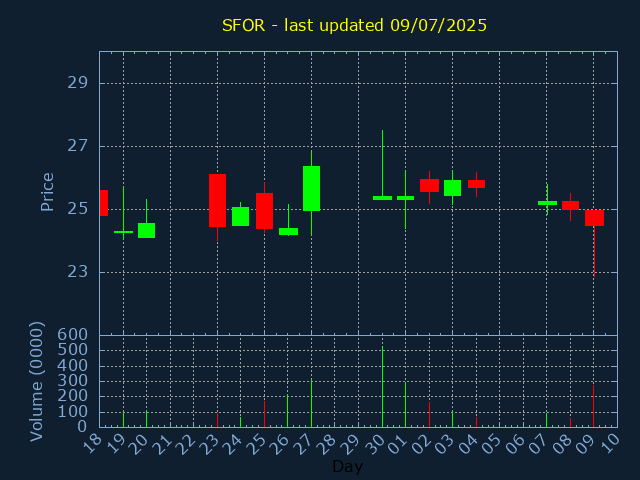Click the volume axis label 300

click(73, 381)
